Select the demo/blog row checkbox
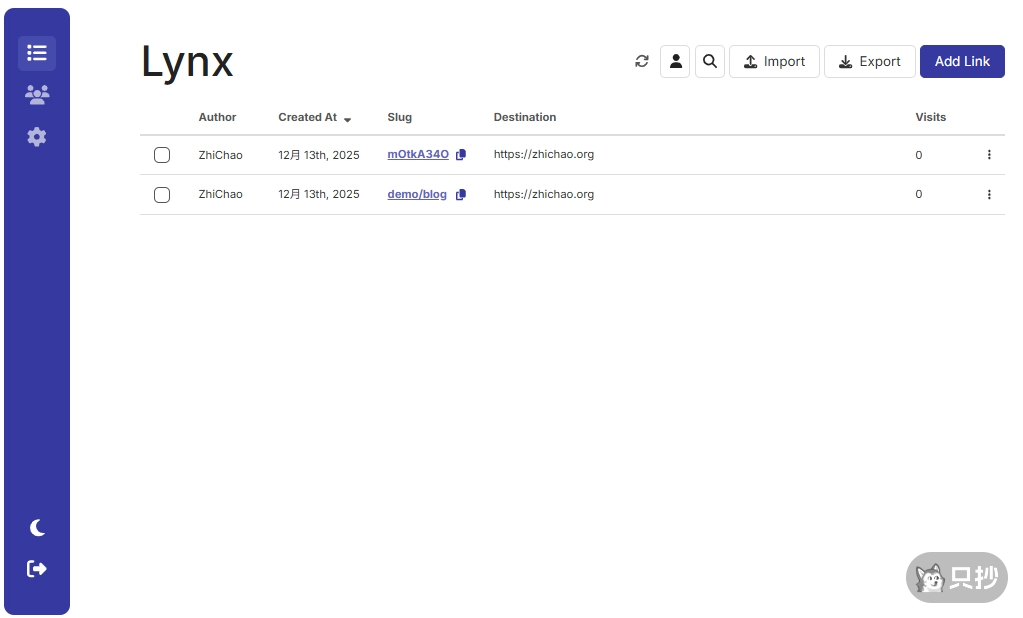This screenshot has height=618, width=1023. (162, 195)
